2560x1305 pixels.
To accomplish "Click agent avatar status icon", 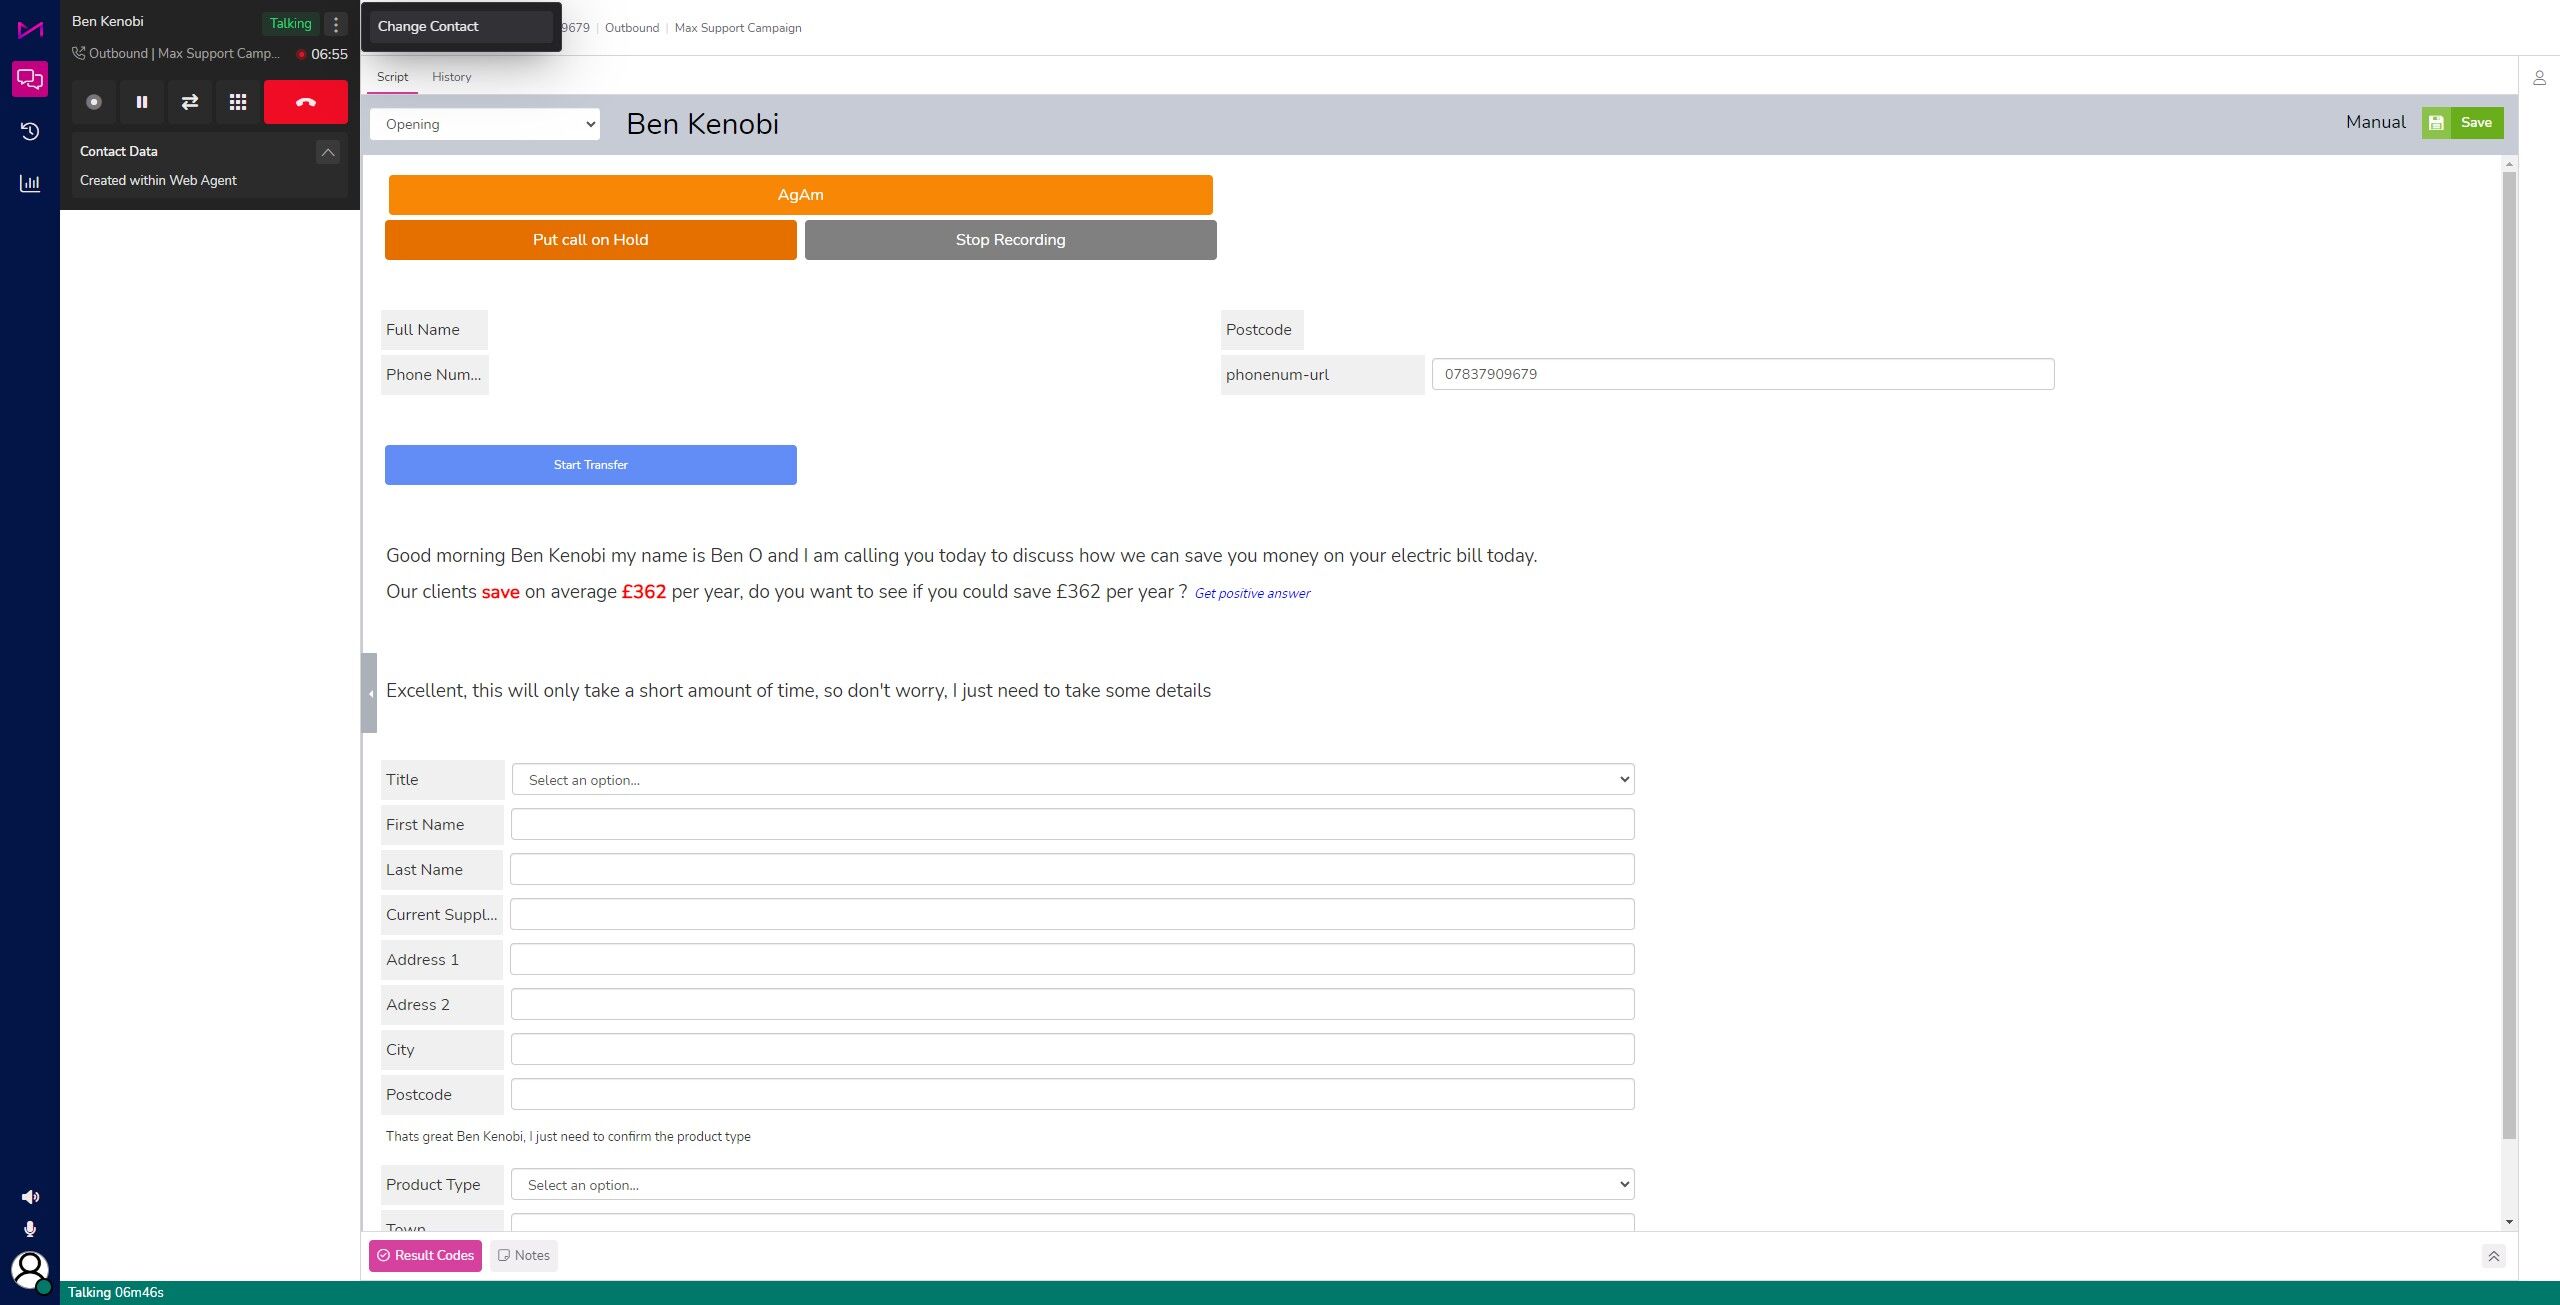I will click(30, 1271).
